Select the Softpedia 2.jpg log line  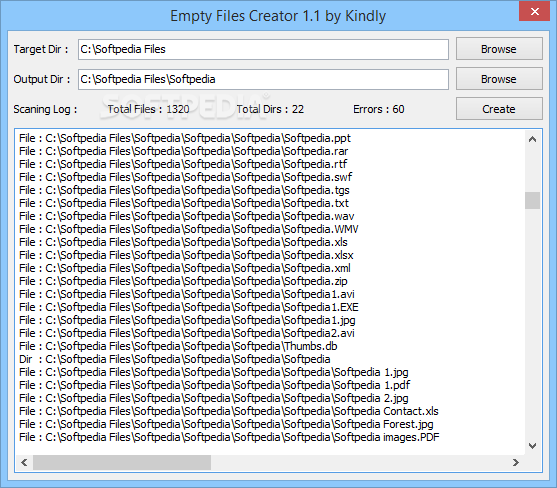(213, 398)
